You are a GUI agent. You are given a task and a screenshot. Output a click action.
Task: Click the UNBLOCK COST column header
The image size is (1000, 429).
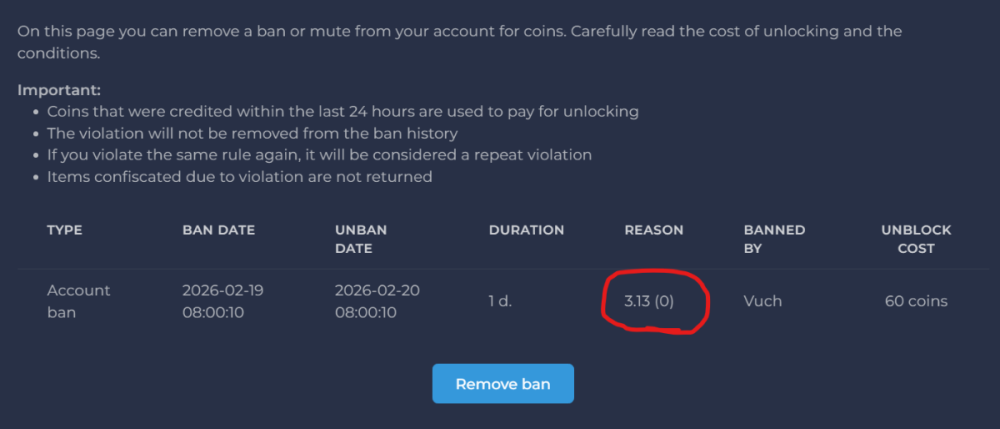916,239
